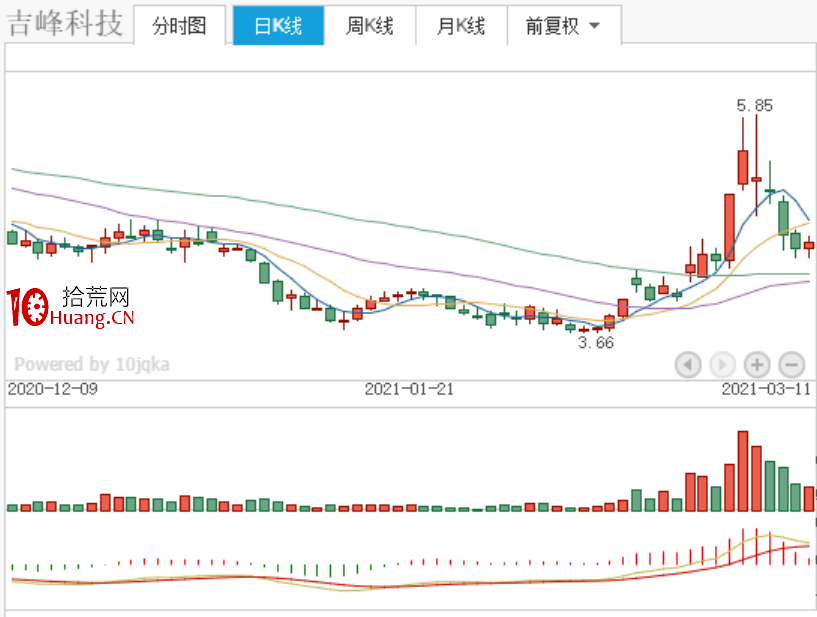Click the Powered by 10jqka text
817x617 pixels.
click(92, 364)
